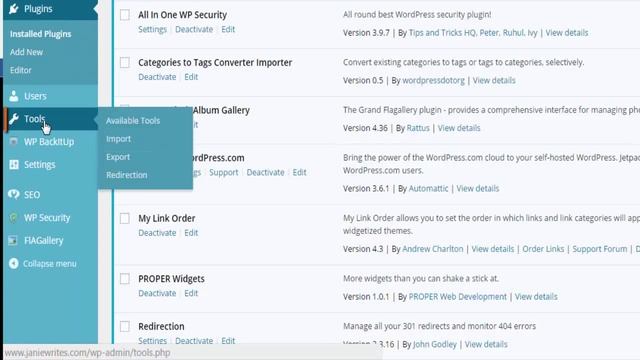The height and width of the screenshot is (360, 640).
Task: Tick the PROPER Widgets checkbox
Action: point(125,279)
